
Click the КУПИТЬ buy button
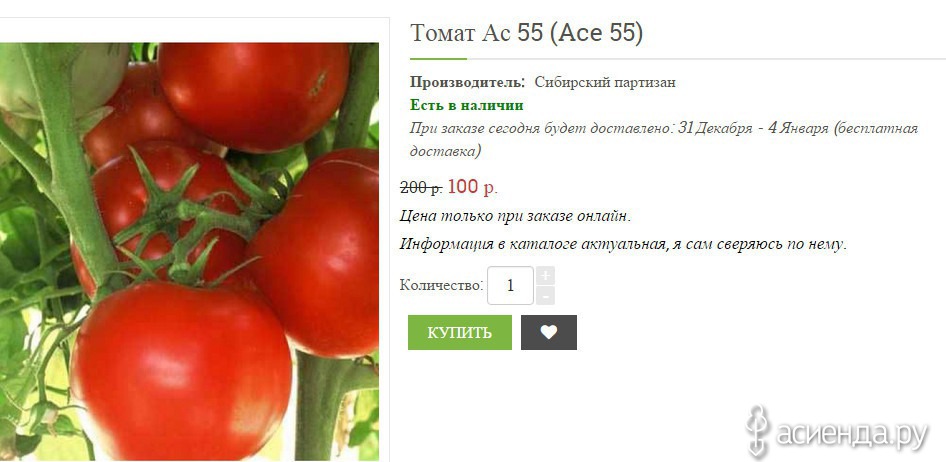[460, 332]
